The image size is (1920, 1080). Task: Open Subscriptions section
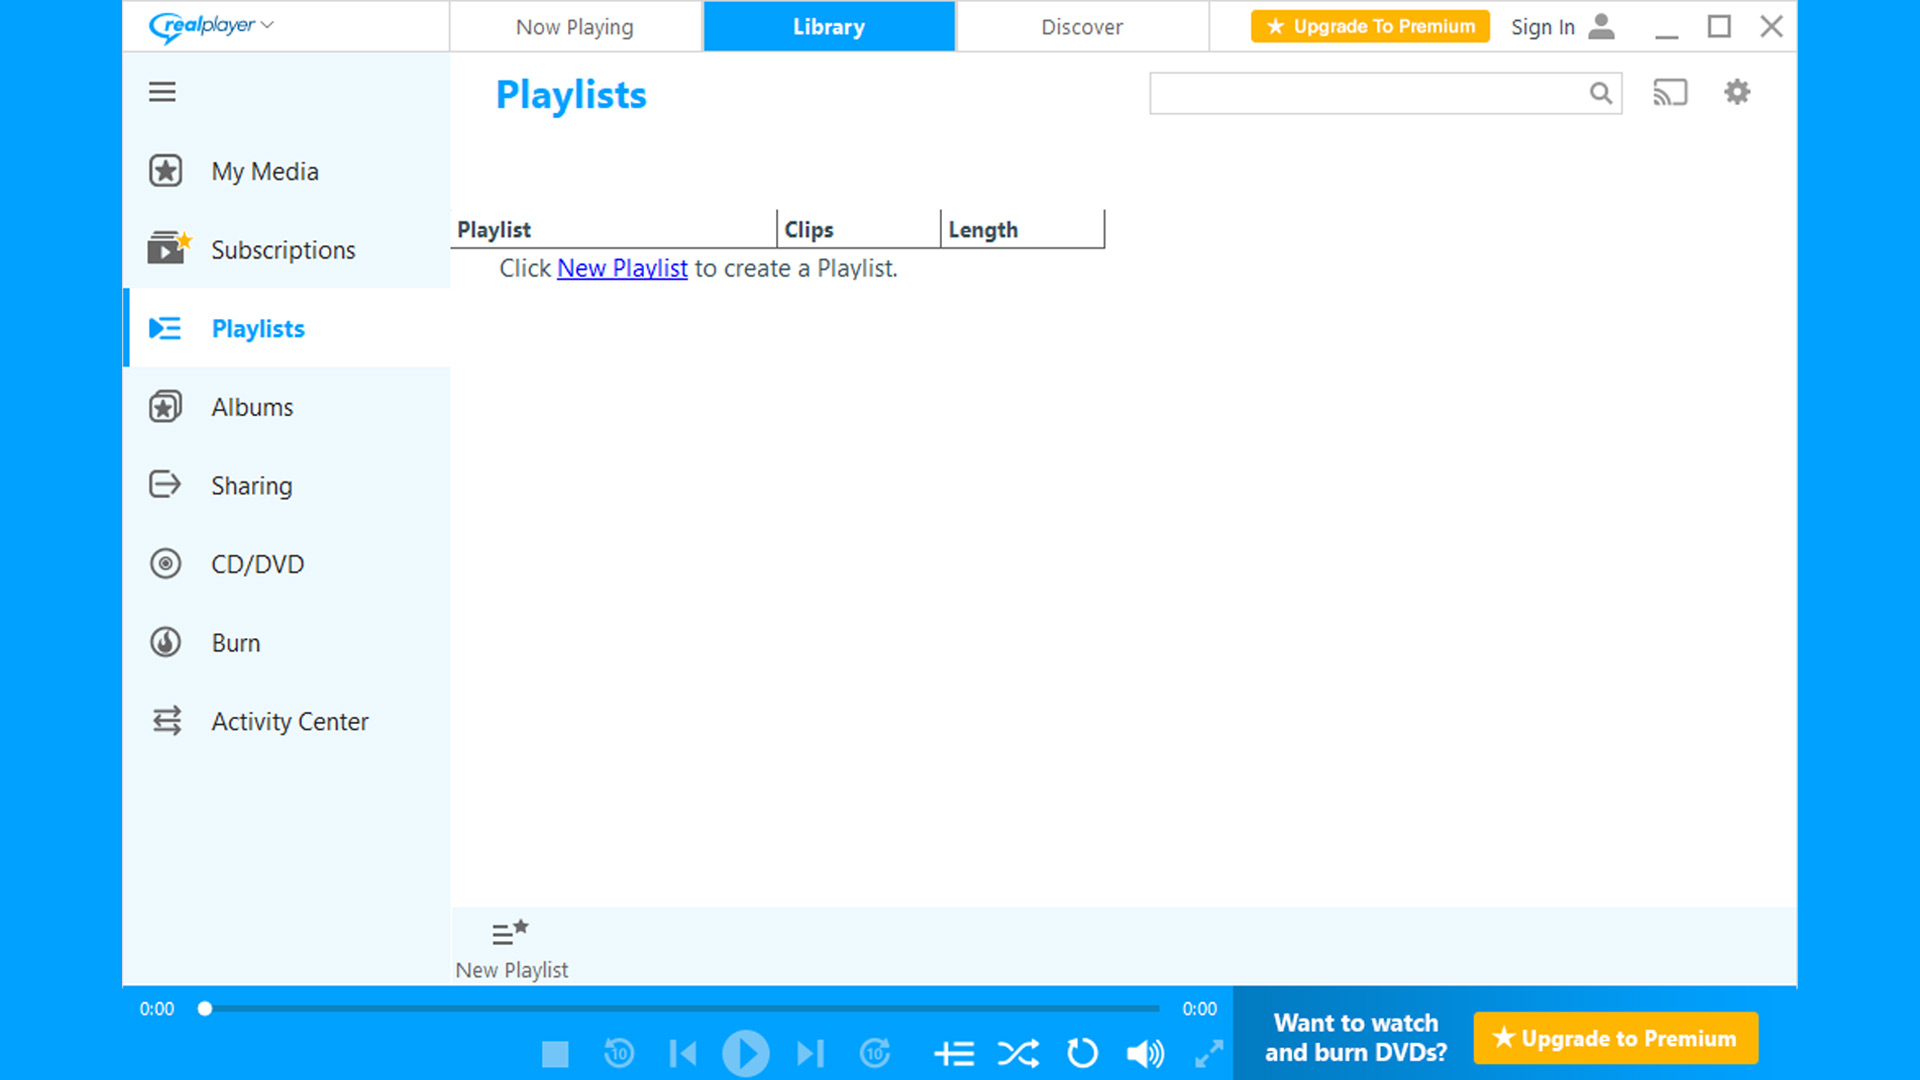click(x=286, y=250)
